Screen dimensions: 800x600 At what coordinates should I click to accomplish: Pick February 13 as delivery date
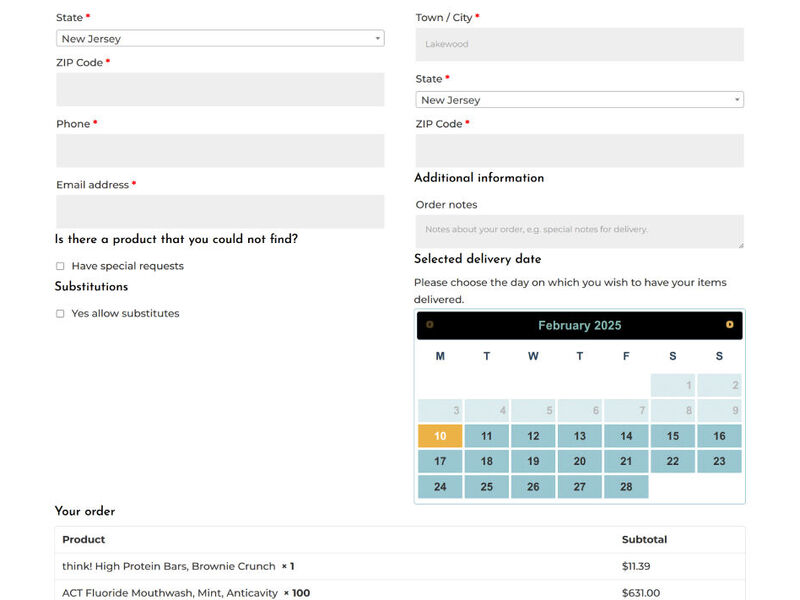coord(580,436)
